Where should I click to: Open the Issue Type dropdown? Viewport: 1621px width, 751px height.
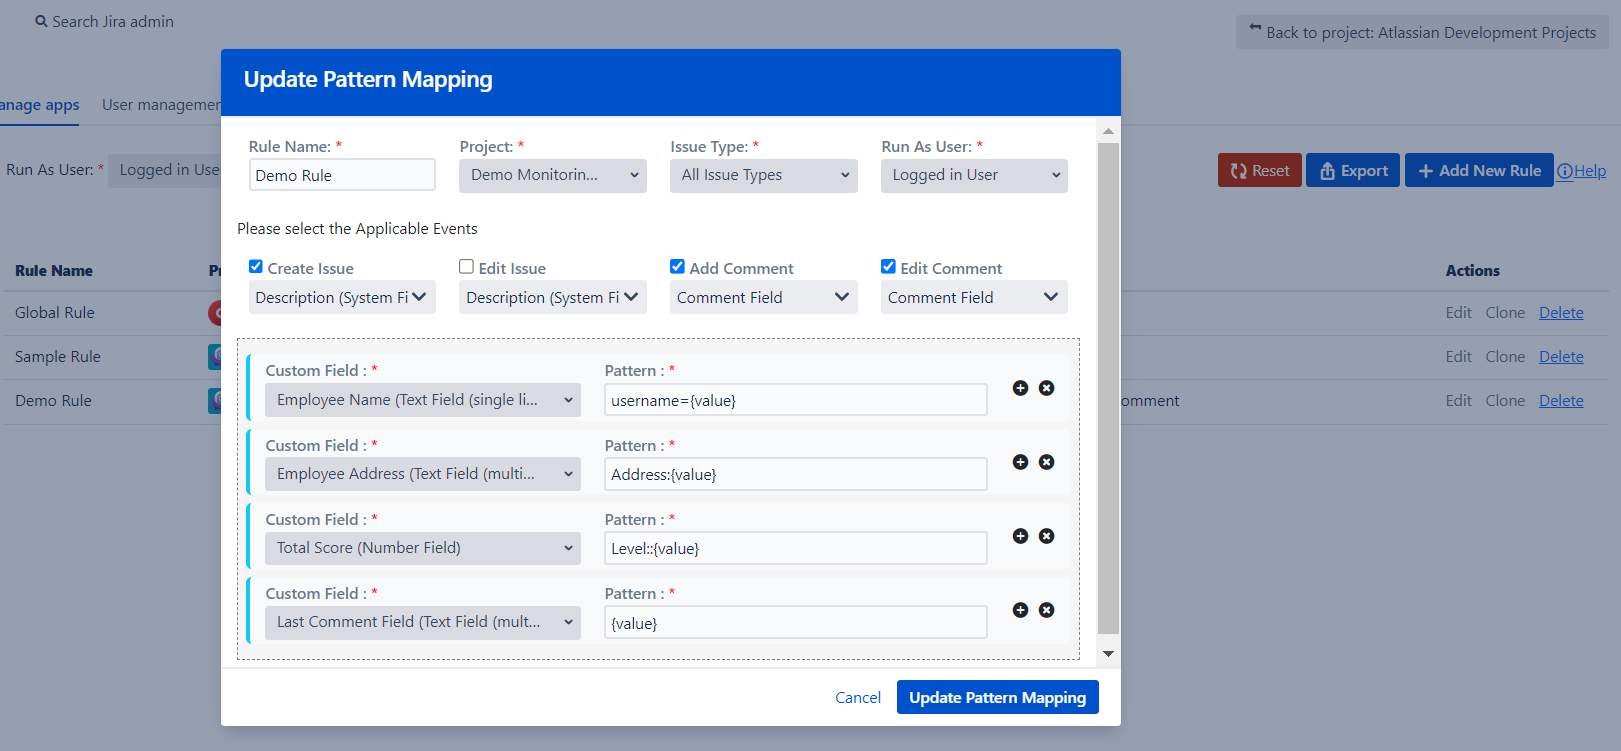[x=764, y=176]
